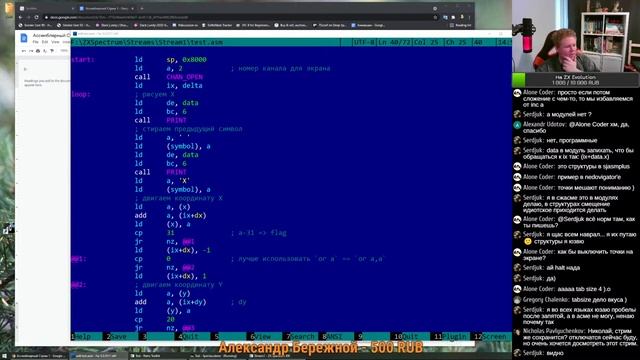Click Alexandr Udotov's avatar in the chat
The height and width of the screenshot is (360, 640).
click(x=517, y=125)
